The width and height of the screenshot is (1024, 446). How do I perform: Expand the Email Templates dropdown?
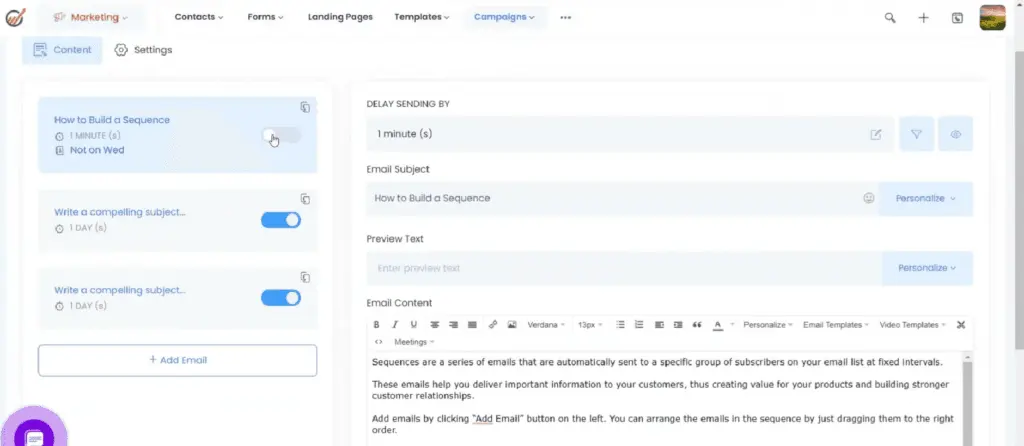836,325
